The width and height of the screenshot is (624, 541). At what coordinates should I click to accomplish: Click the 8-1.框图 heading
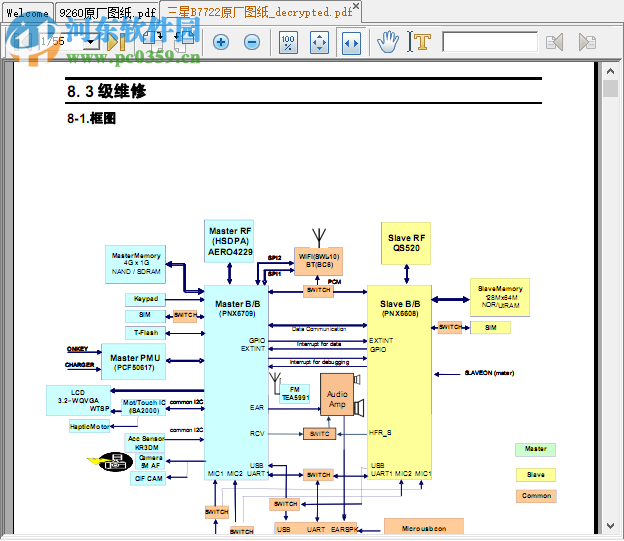[92, 118]
